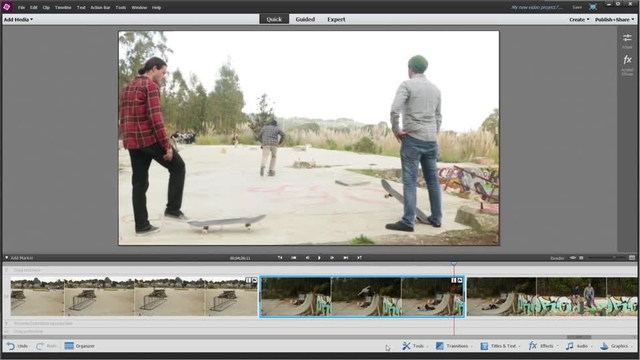Step back one frame
The width and height of the screenshot is (640, 360).
307,258
